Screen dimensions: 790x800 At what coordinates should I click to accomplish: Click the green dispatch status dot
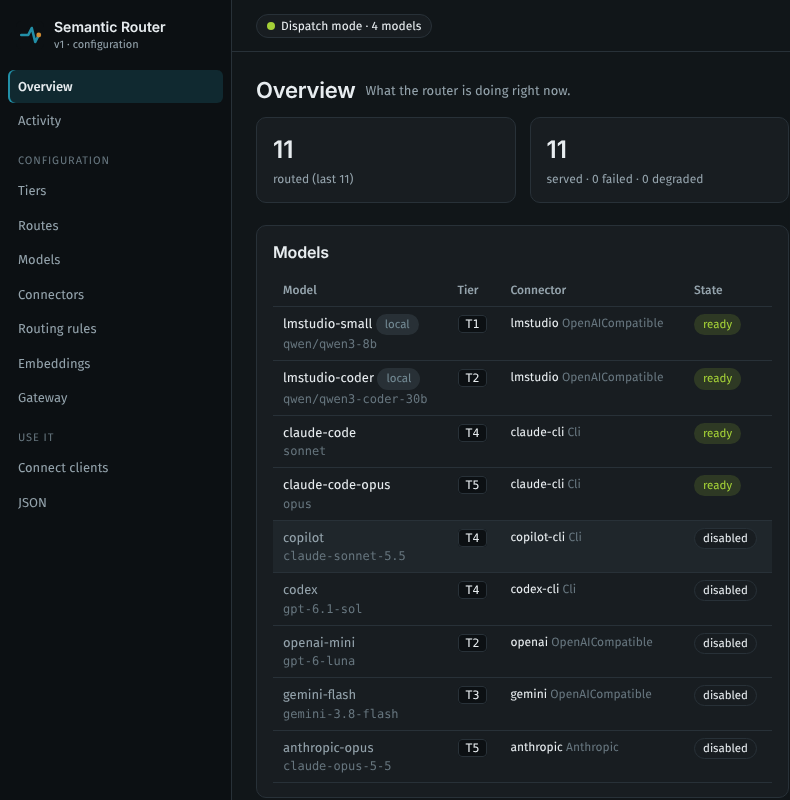pyautogui.click(x=271, y=26)
